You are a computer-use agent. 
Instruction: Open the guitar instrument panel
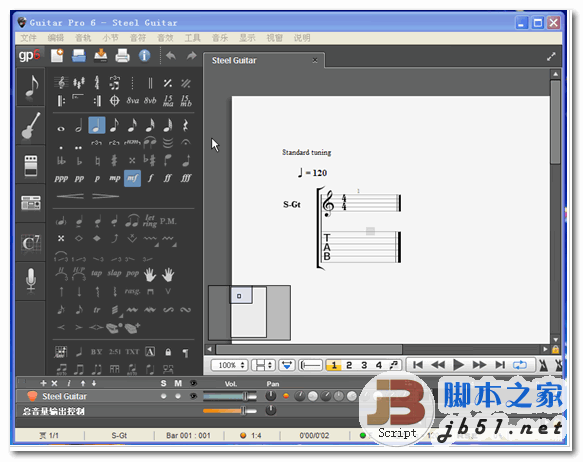31,126
